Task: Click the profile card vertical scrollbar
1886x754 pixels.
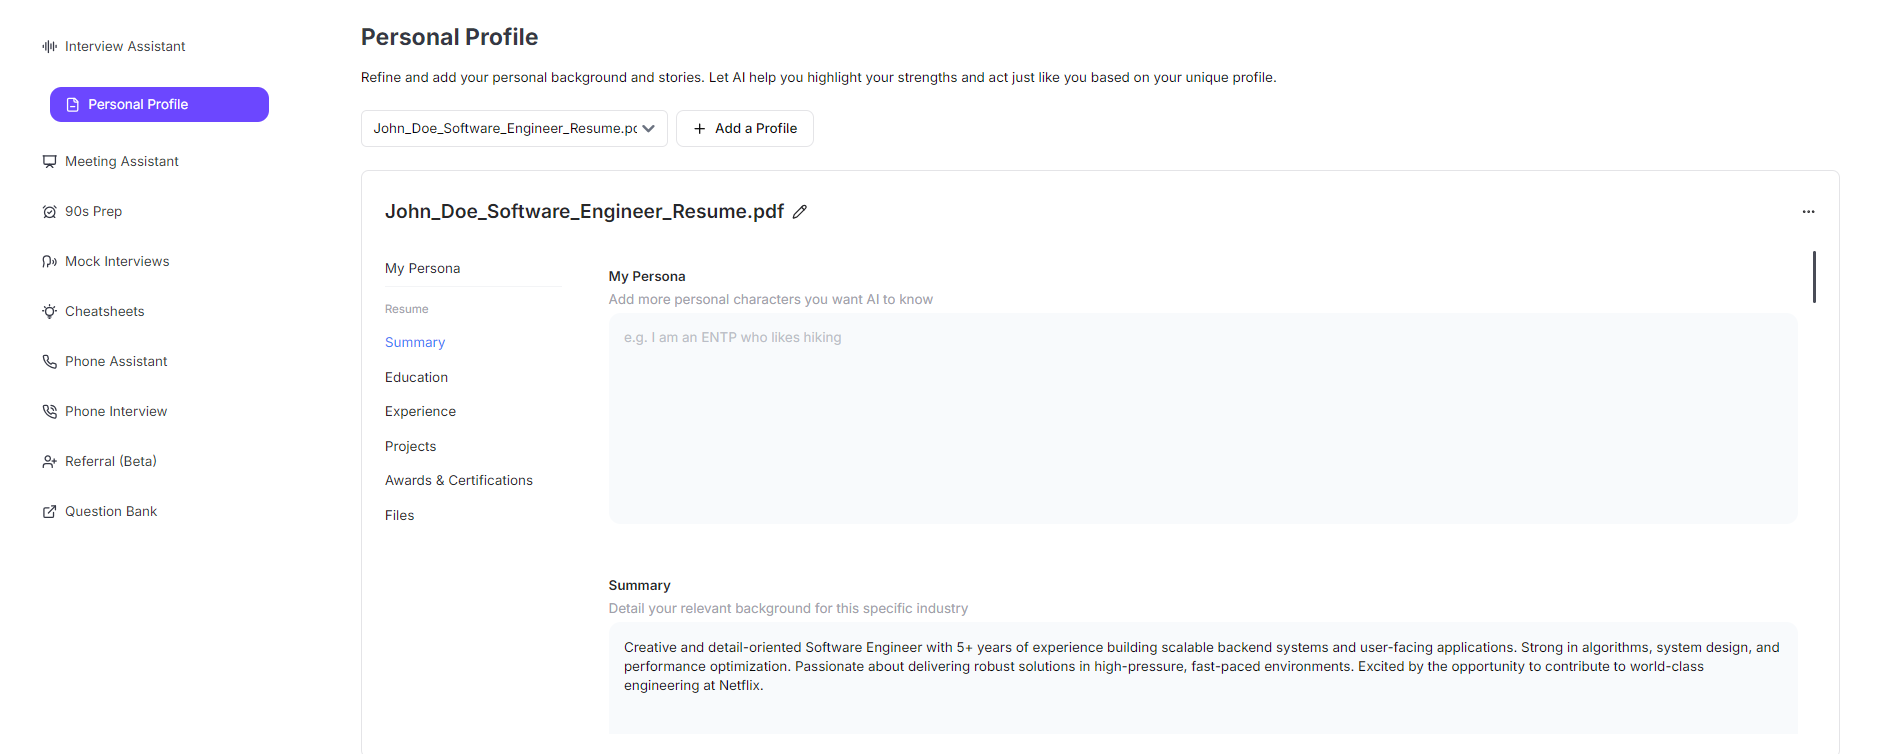Action: pyautogui.click(x=1813, y=277)
